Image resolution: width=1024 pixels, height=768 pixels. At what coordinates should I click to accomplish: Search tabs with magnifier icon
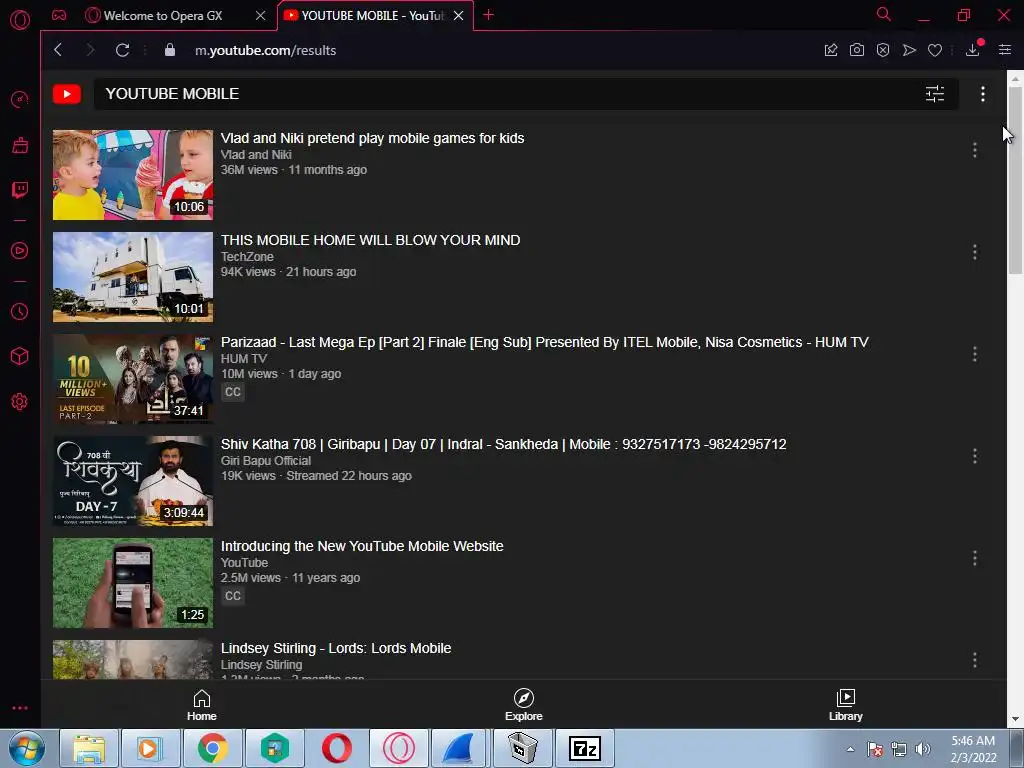pos(884,14)
